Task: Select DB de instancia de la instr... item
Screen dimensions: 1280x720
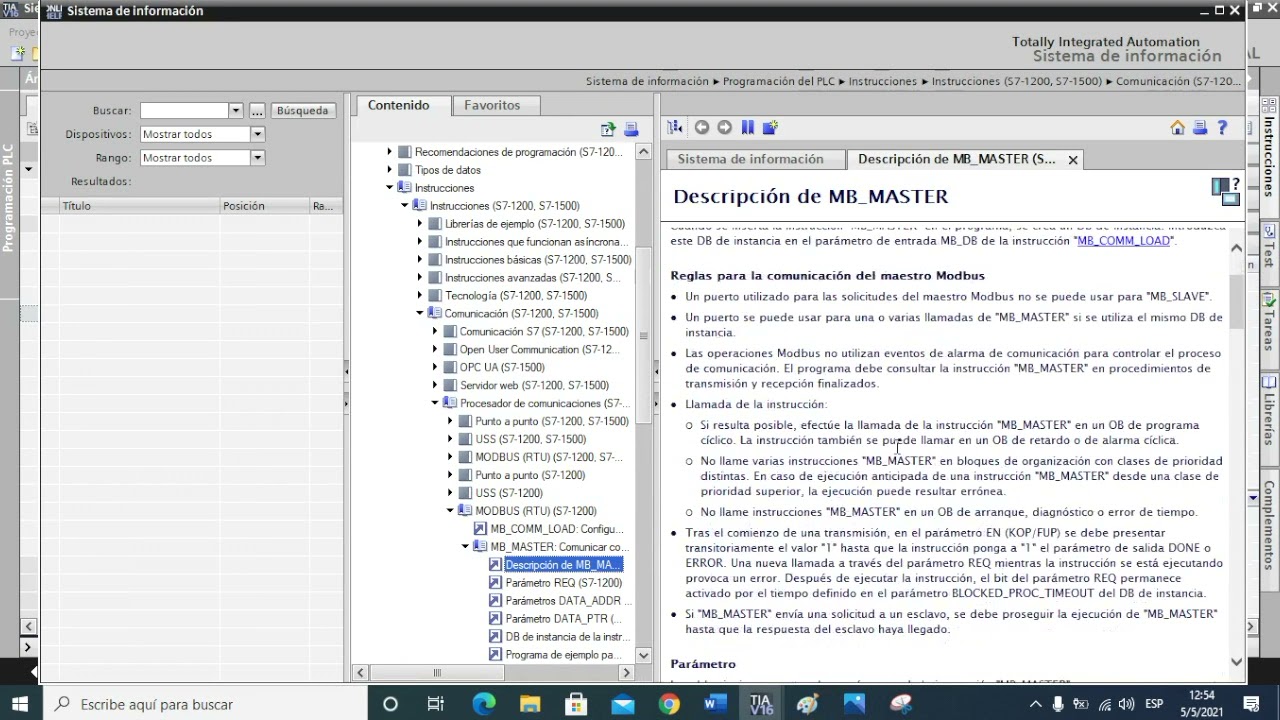Action: [567, 637]
